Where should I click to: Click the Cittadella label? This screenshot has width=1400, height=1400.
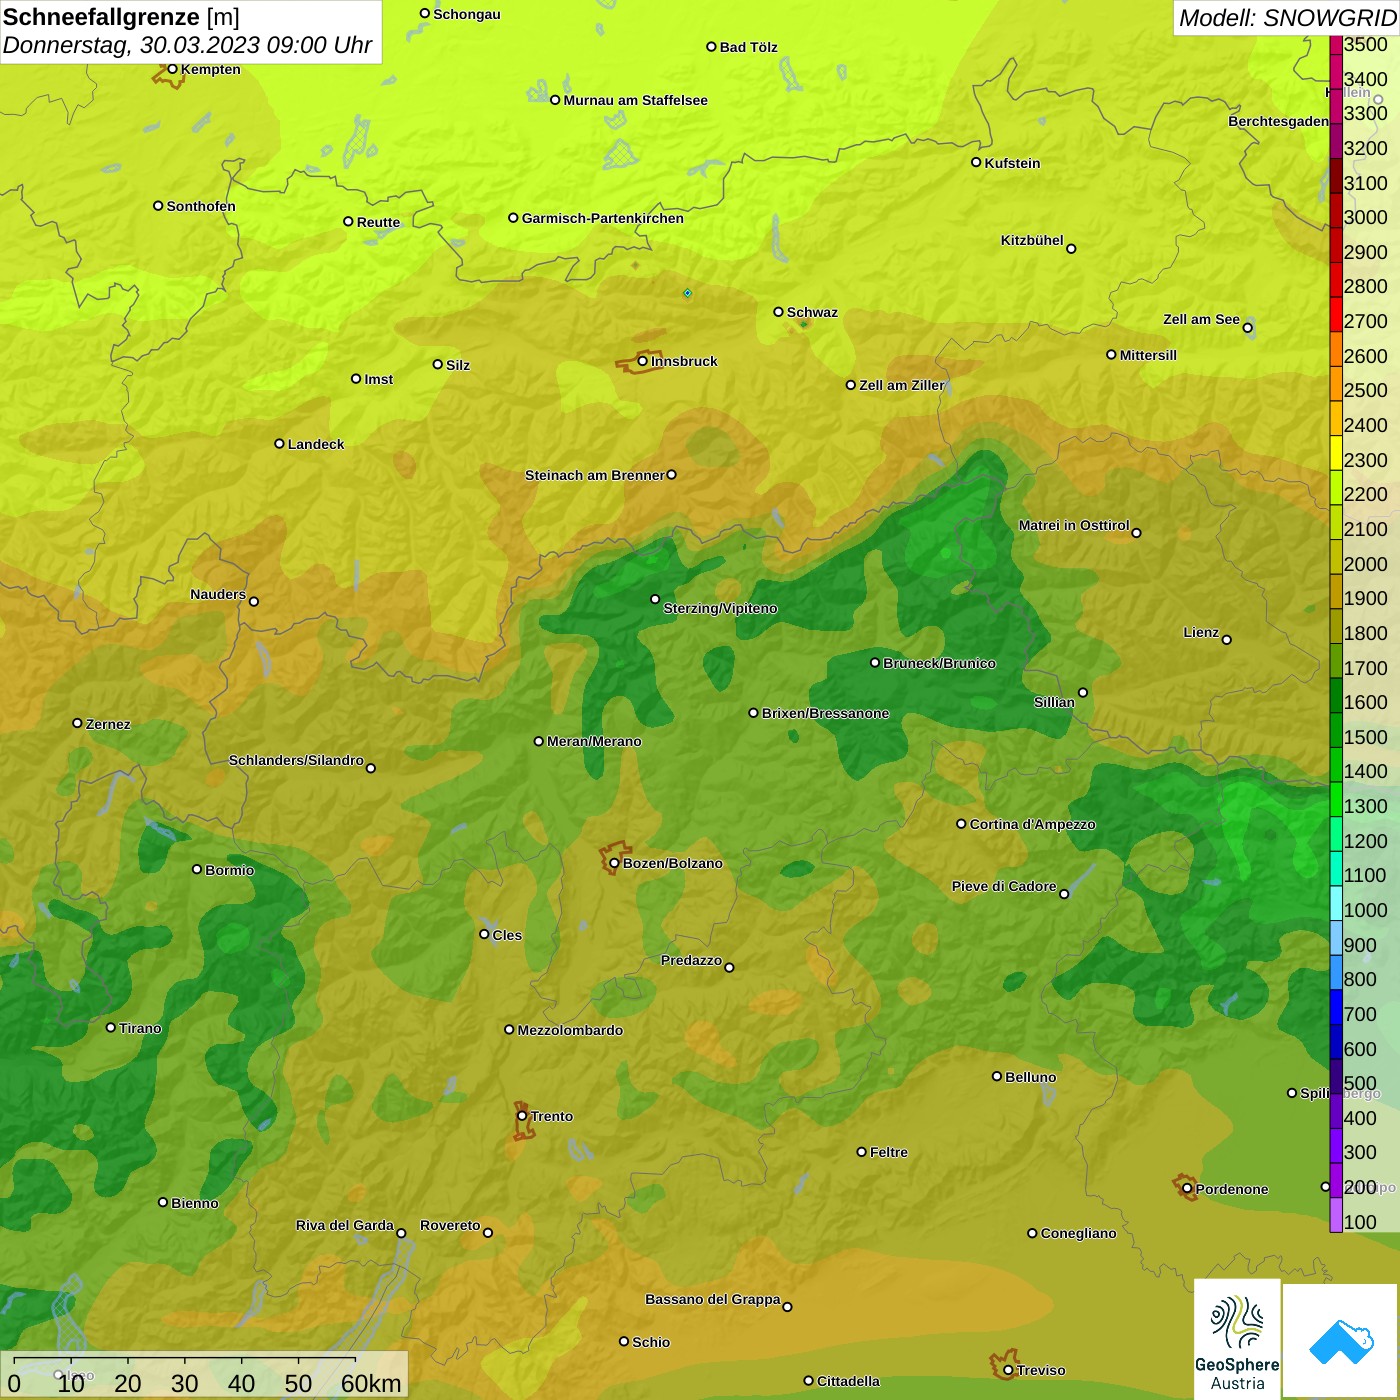click(848, 1381)
